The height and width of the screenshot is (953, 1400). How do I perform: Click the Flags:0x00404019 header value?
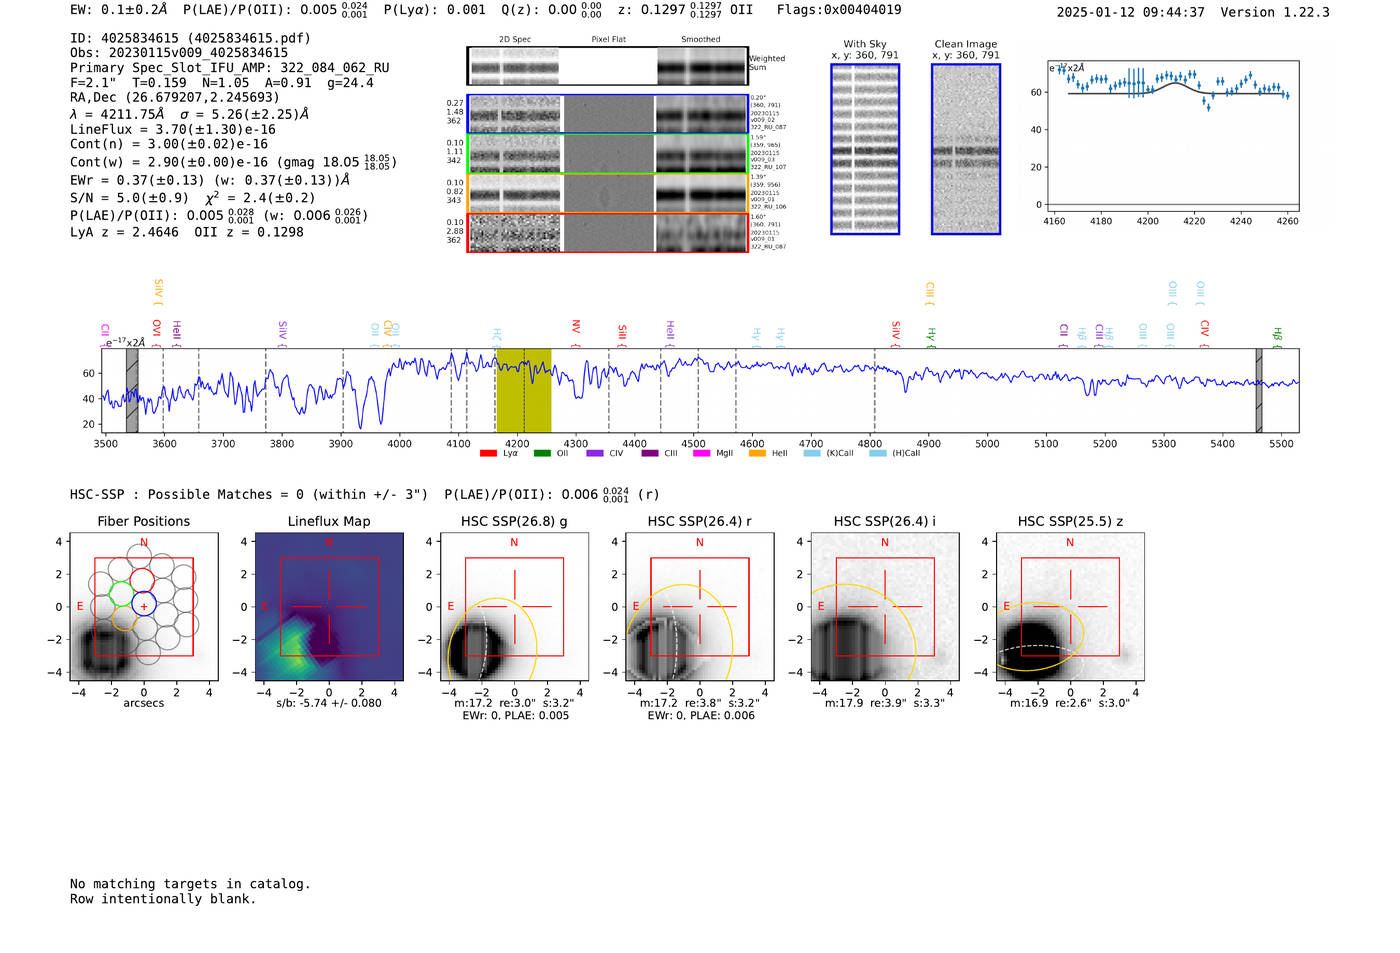(x=839, y=10)
